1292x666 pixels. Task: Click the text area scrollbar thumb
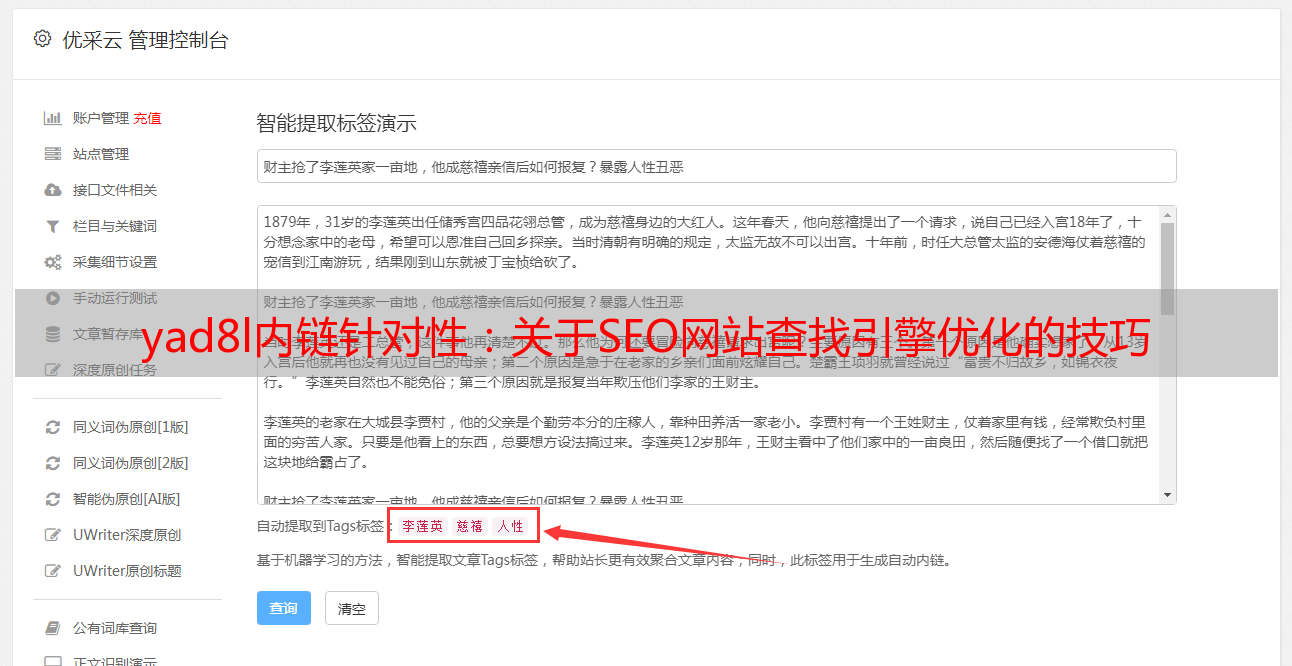pyautogui.click(x=1167, y=268)
